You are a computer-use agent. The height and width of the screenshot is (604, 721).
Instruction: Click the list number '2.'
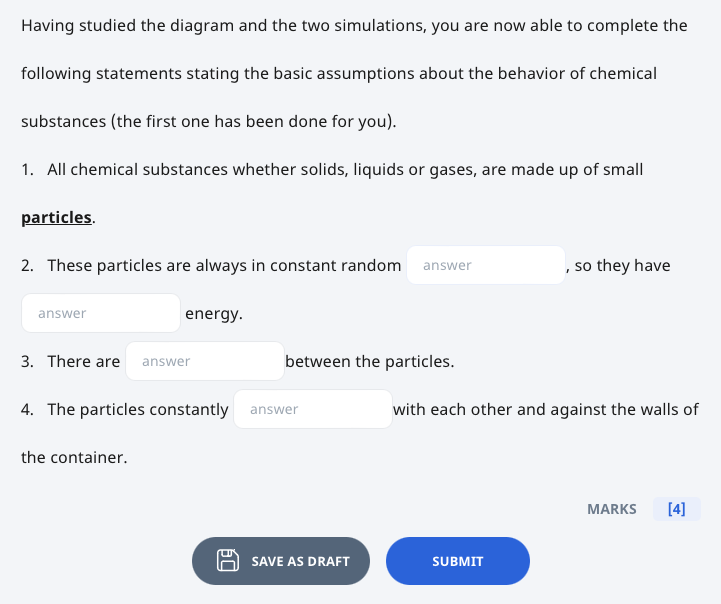click(28, 266)
